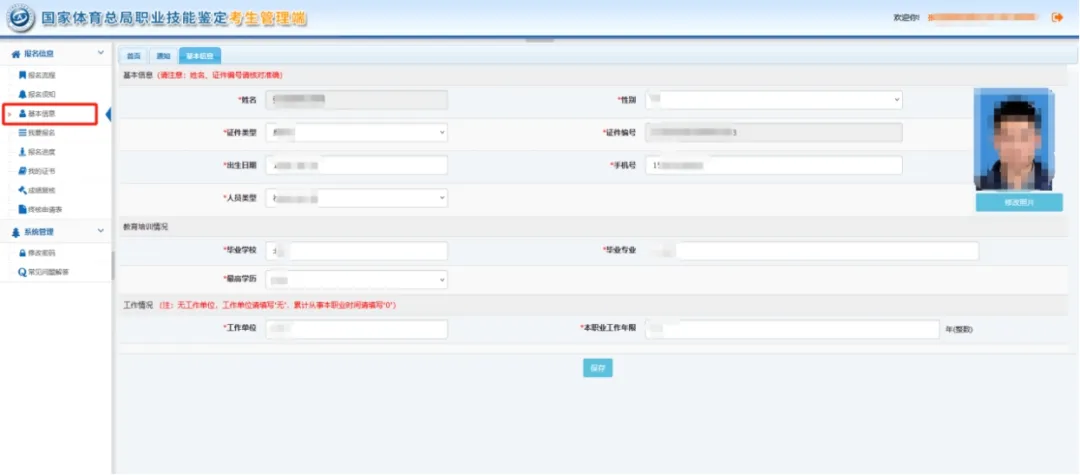1080x475 pixels.
Task: Click the 毕业专业 major field
Action: 812,251
